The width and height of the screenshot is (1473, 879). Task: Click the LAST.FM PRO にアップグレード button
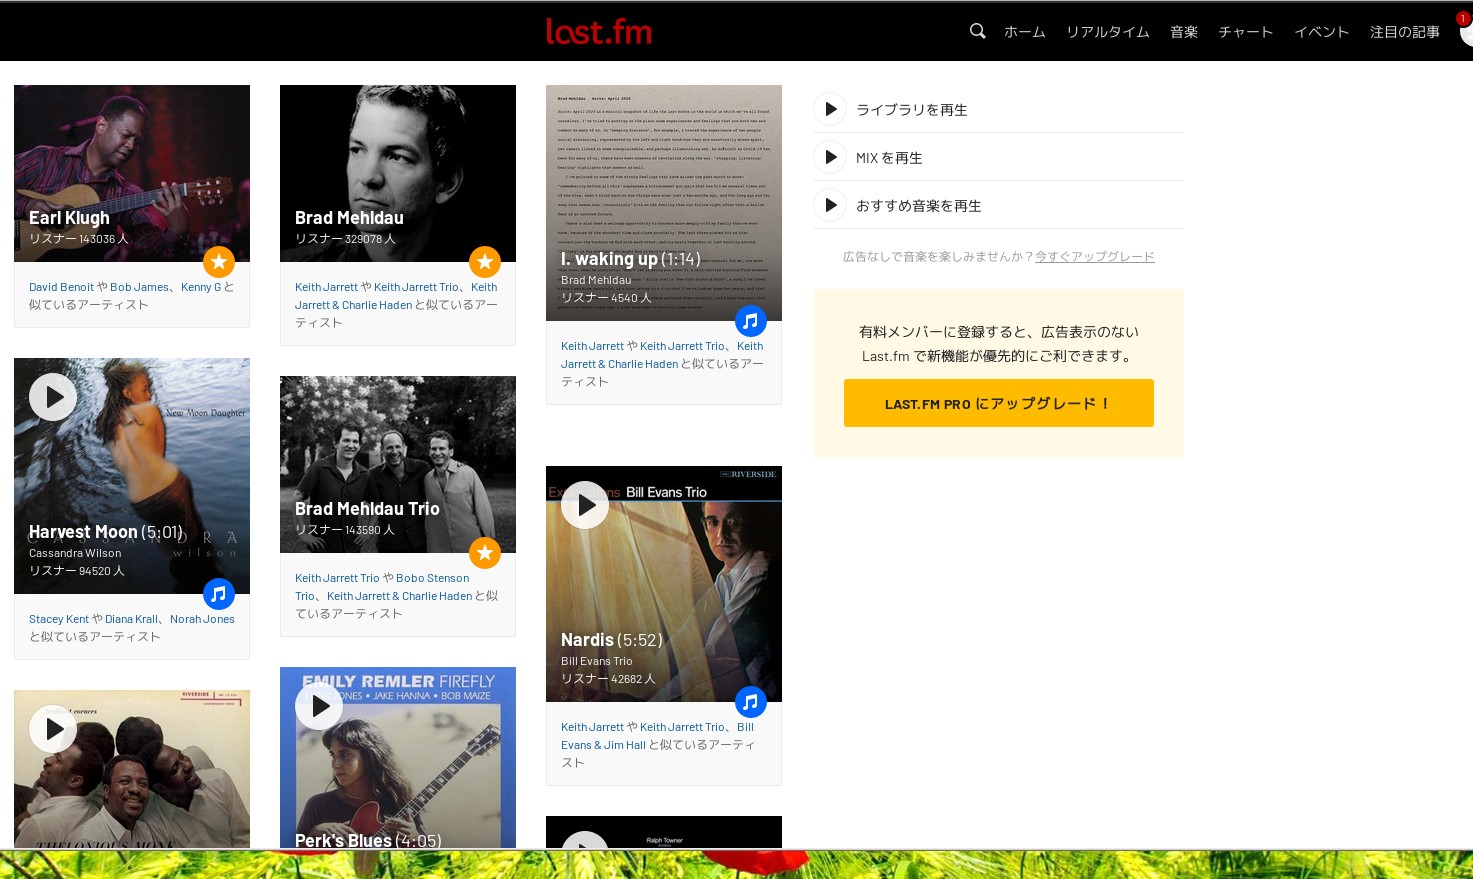tap(998, 403)
